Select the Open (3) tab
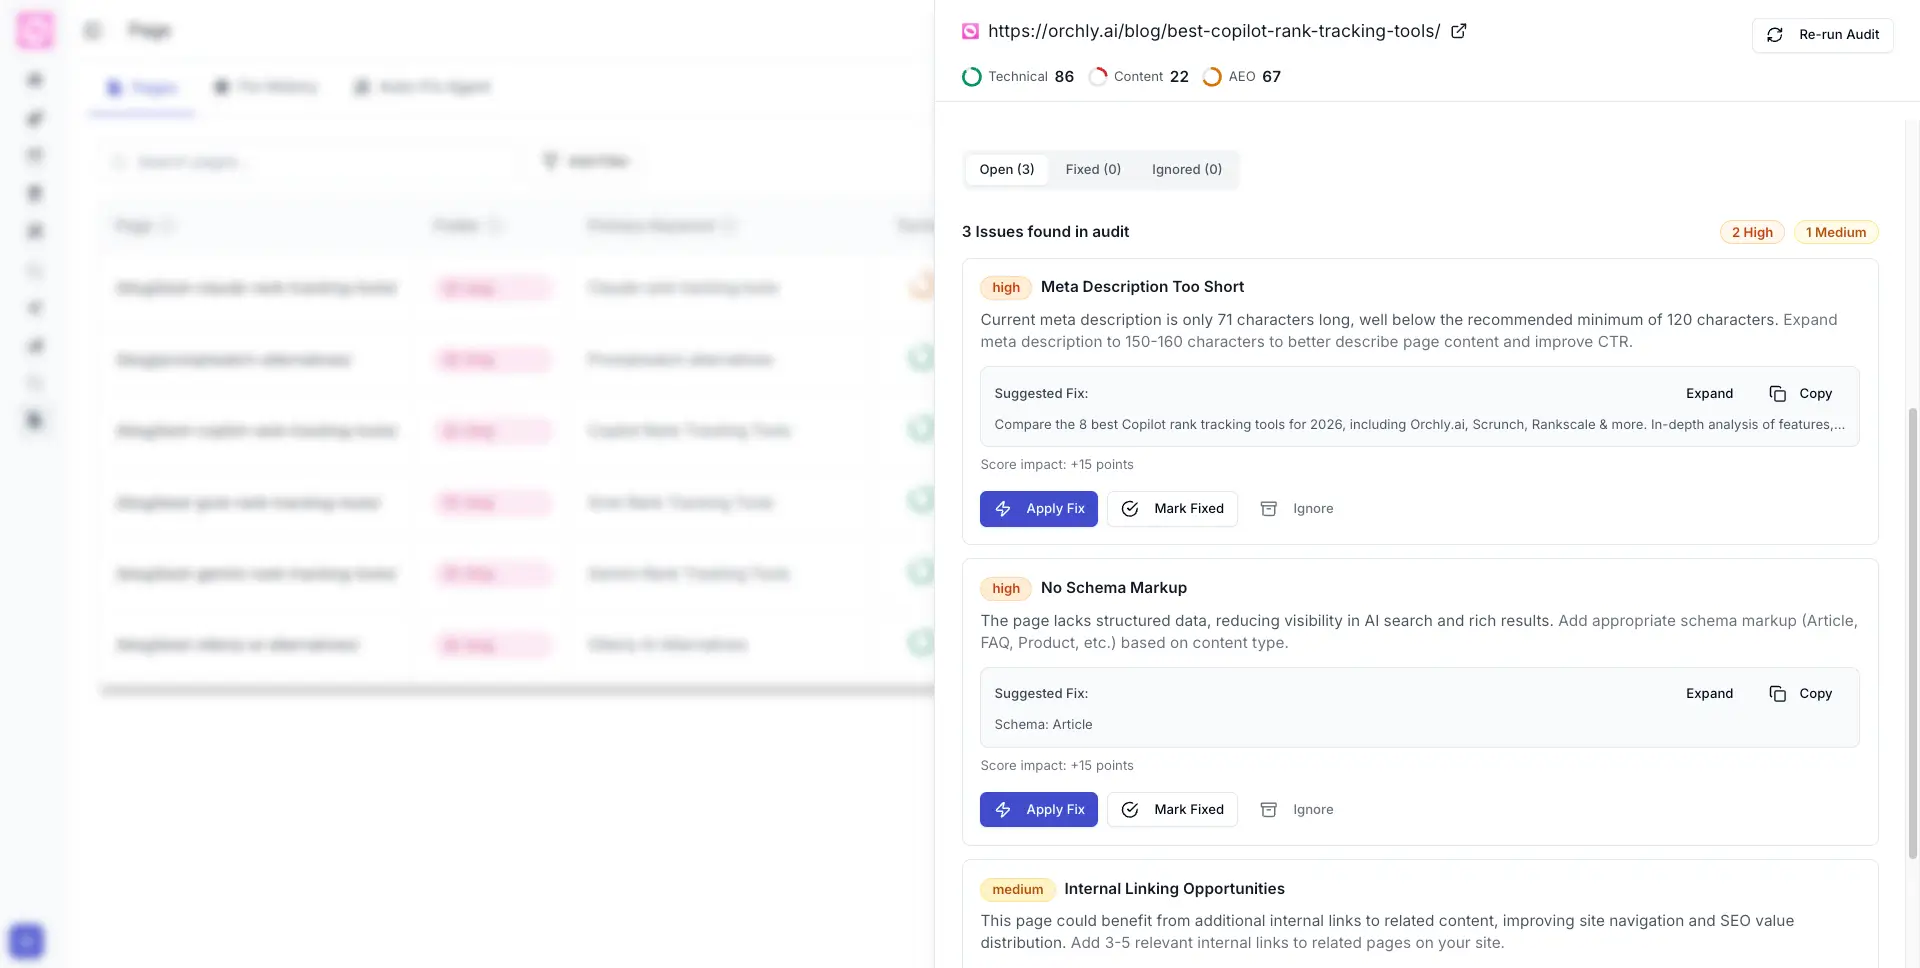Image resolution: width=1920 pixels, height=968 pixels. click(x=1006, y=169)
